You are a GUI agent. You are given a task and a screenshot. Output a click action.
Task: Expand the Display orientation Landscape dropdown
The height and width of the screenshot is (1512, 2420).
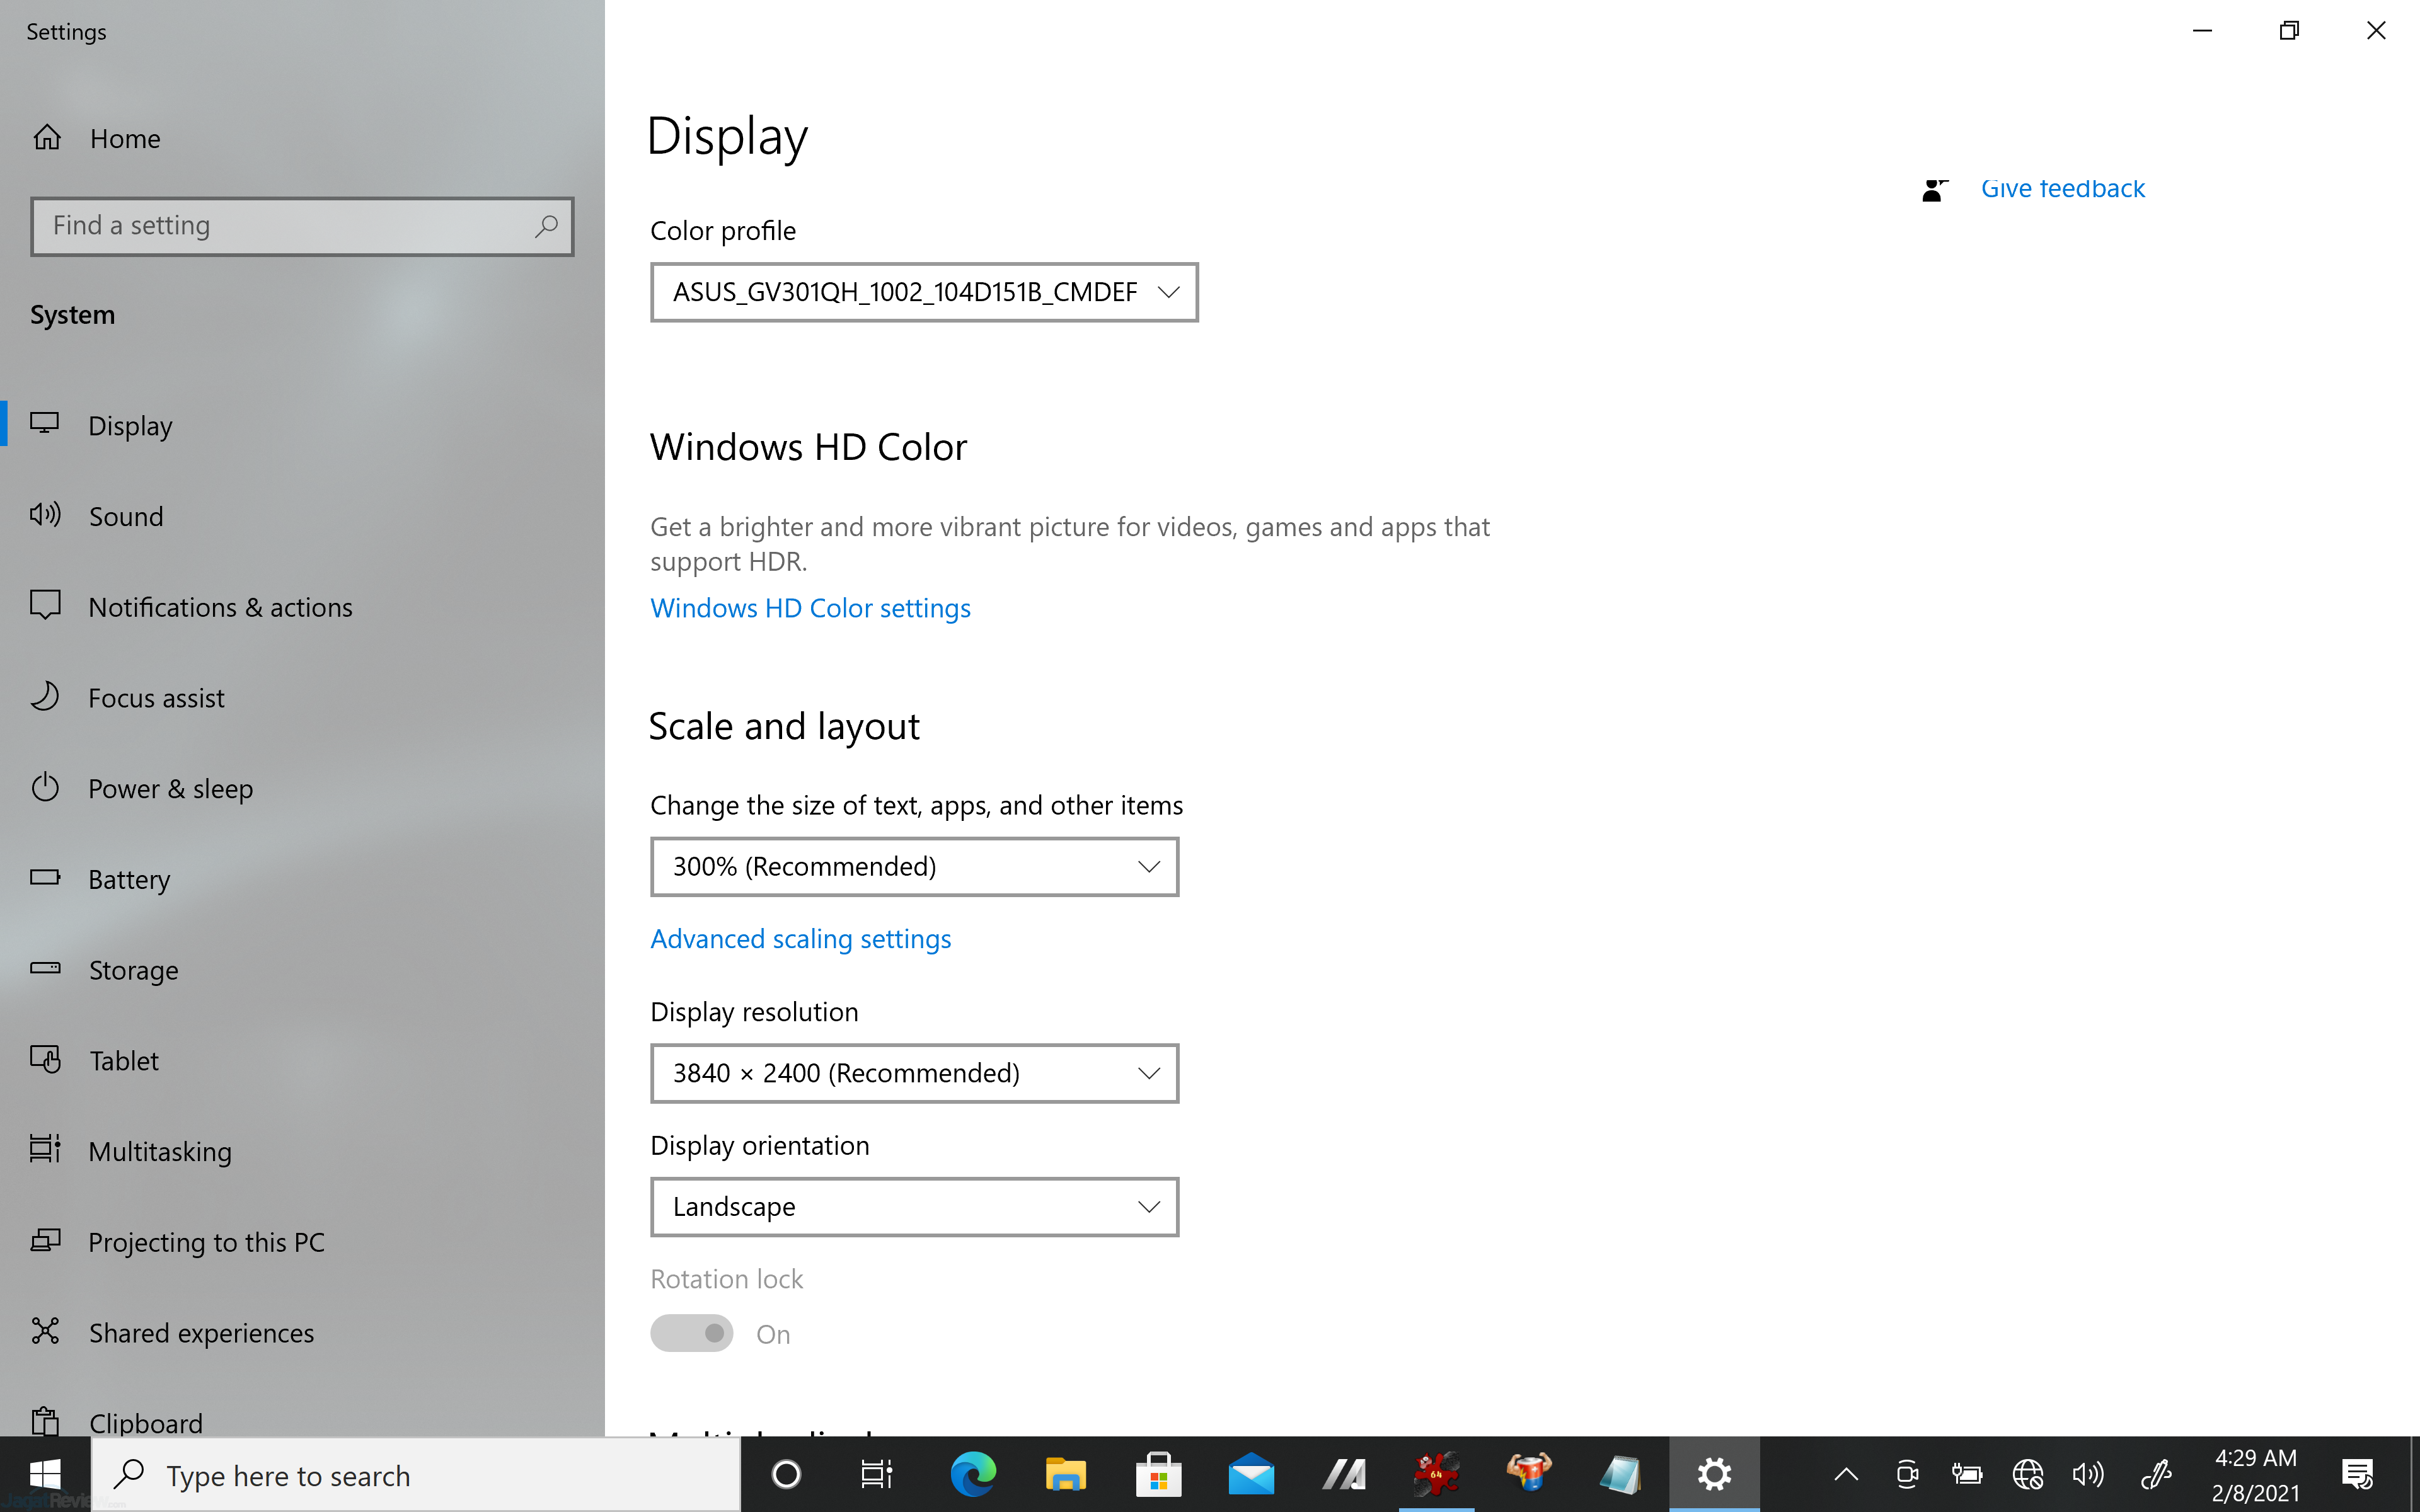pyautogui.click(x=914, y=1207)
